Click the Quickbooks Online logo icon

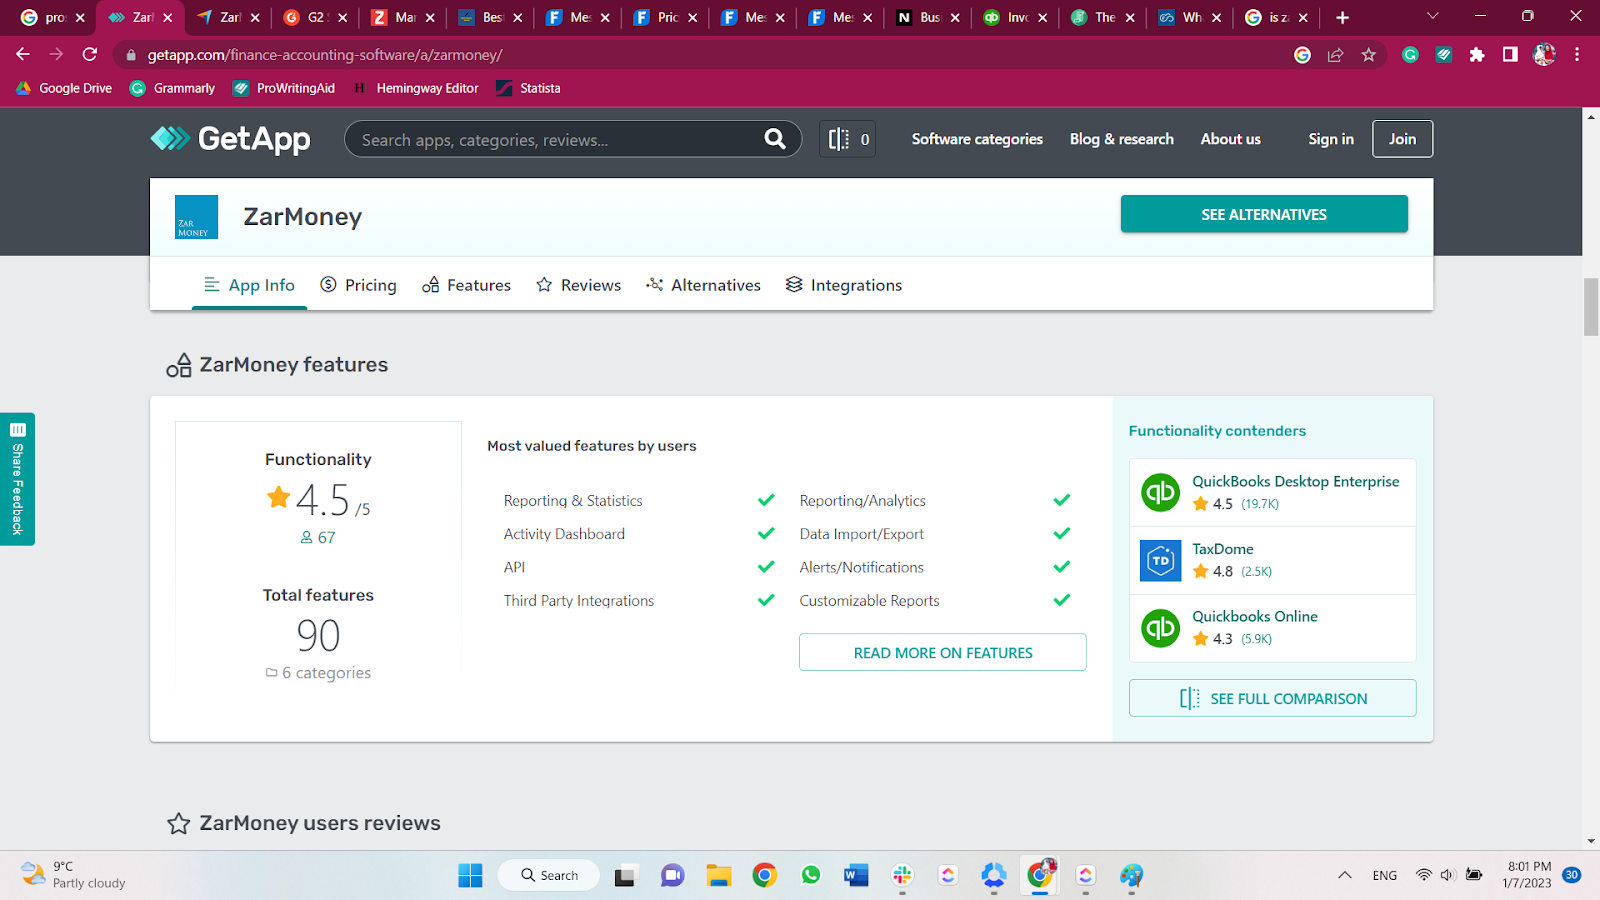(1161, 628)
